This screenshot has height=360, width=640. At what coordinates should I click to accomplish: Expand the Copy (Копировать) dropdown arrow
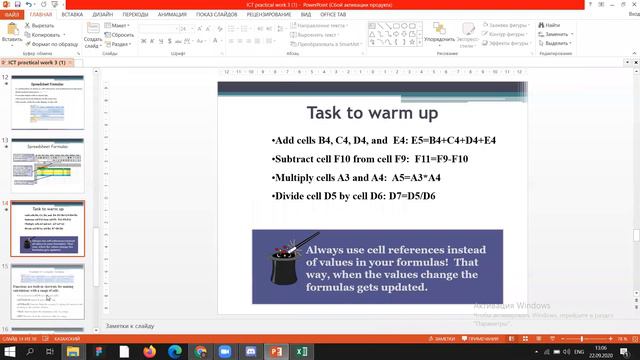[64, 35]
